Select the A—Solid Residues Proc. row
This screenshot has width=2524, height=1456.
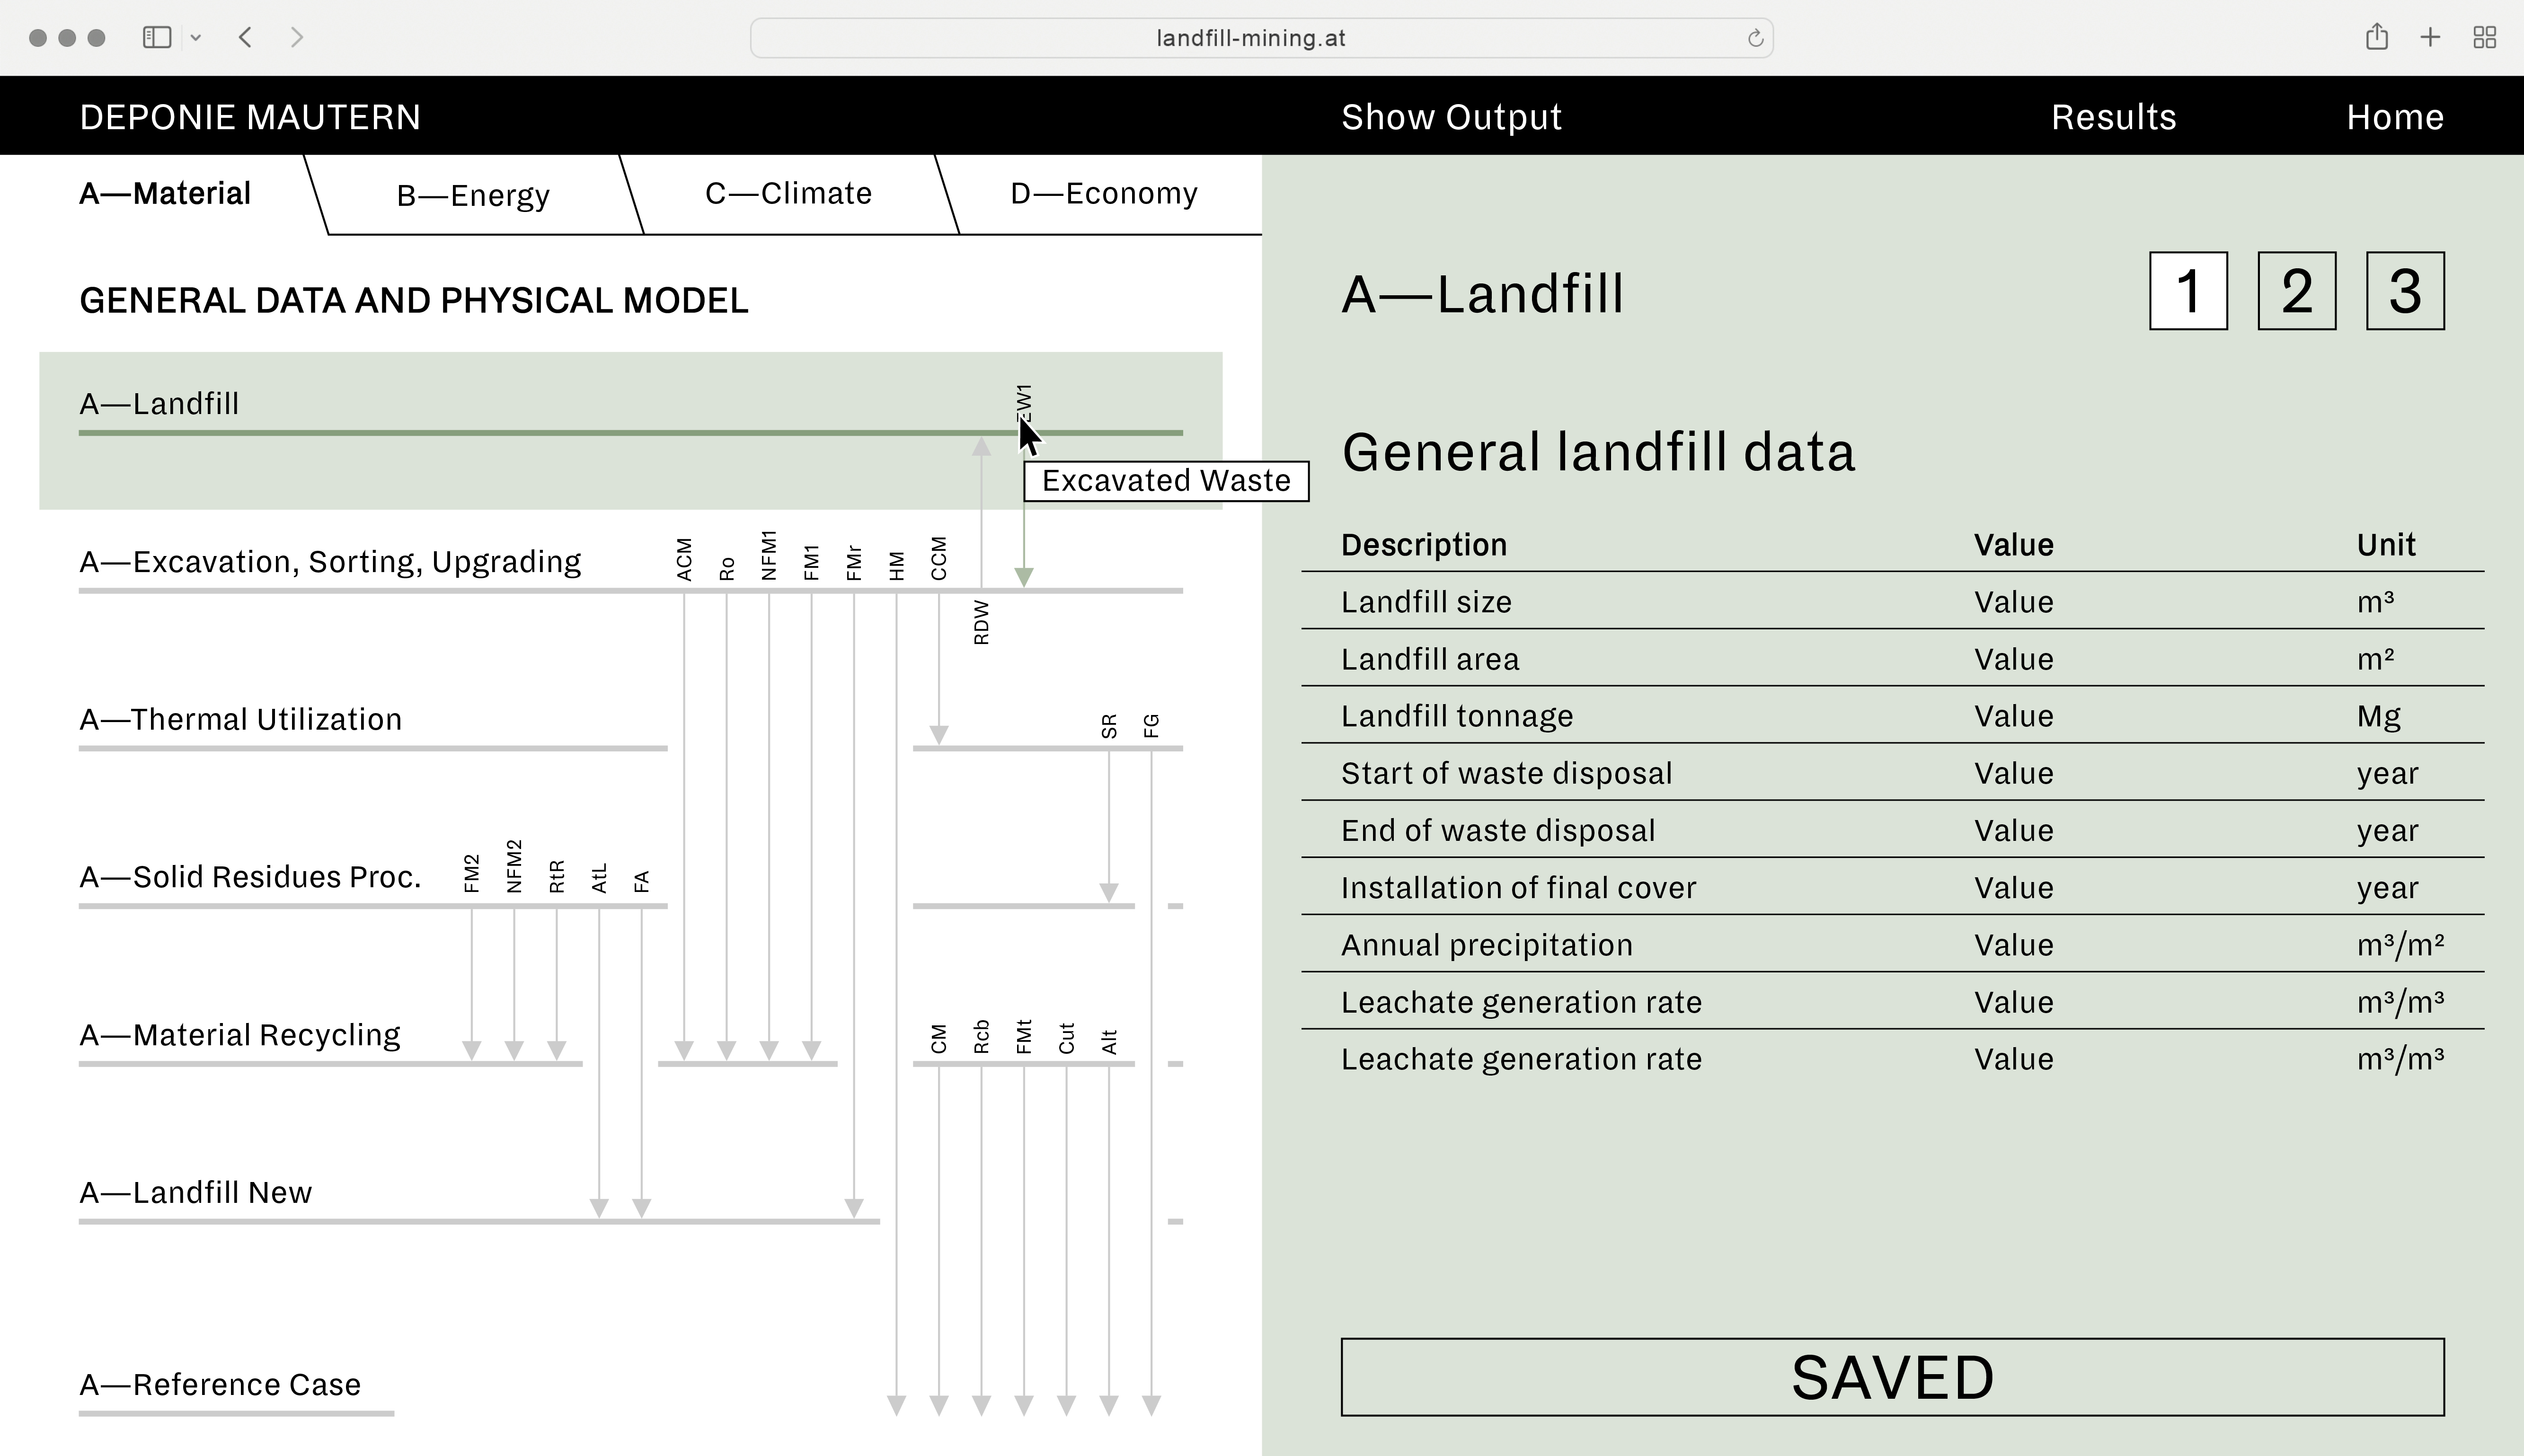[x=250, y=877]
